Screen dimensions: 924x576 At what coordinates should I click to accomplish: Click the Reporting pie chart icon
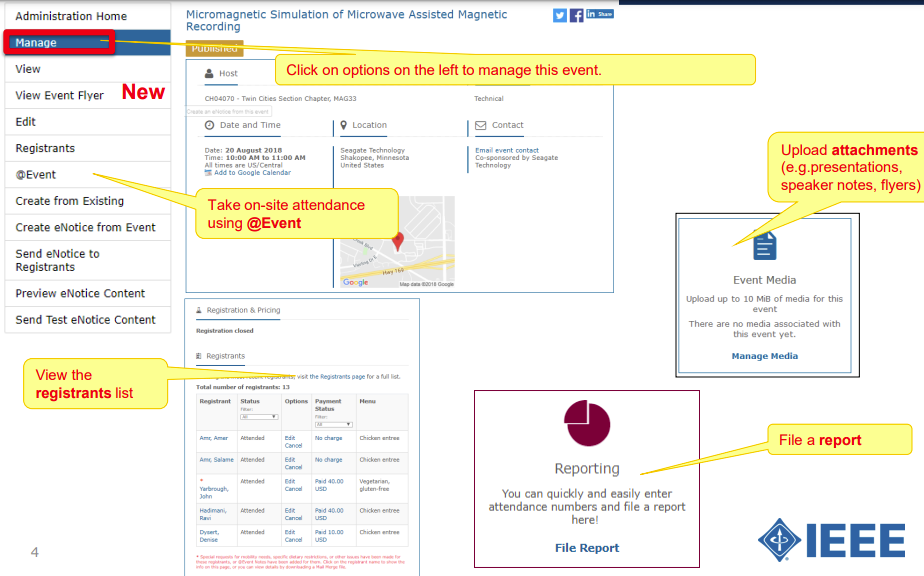[x=587, y=423]
